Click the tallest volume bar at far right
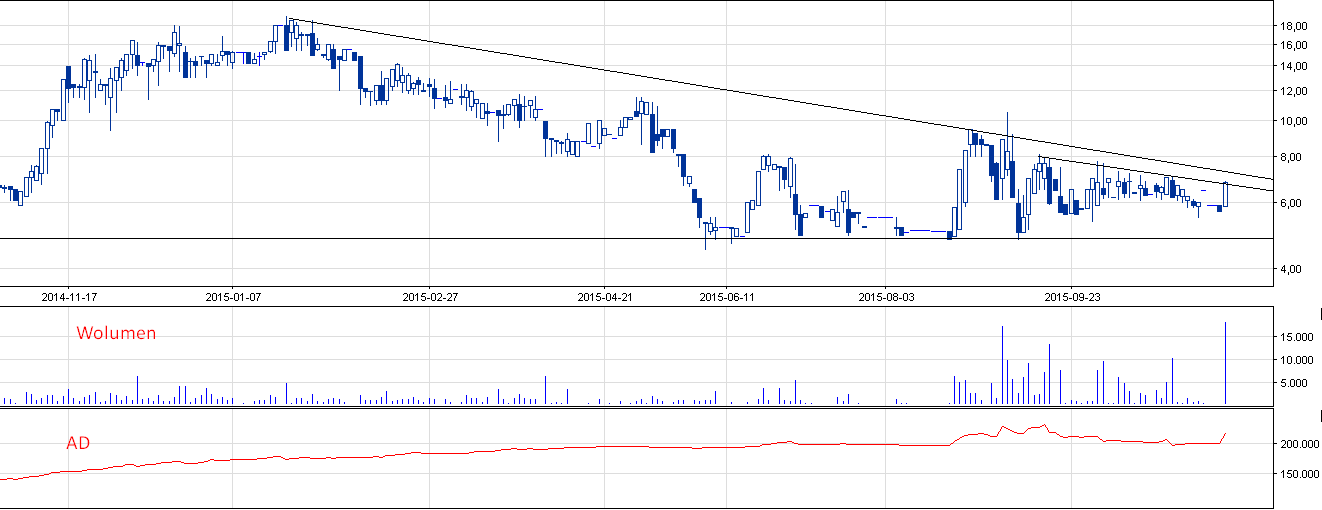1322x510 pixels. 1226,364
